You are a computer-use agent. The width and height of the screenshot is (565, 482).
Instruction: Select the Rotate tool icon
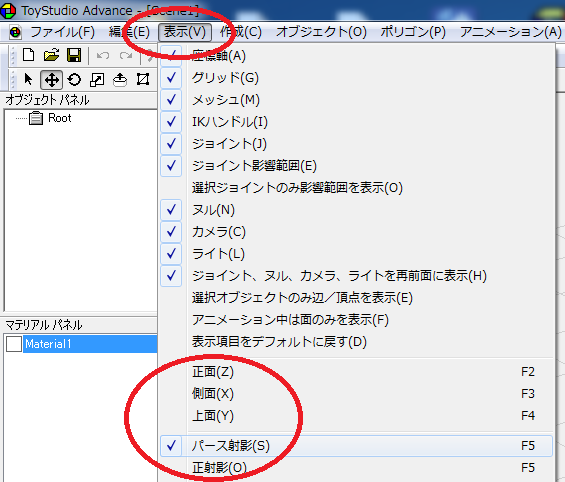click(x=74, y=80)
